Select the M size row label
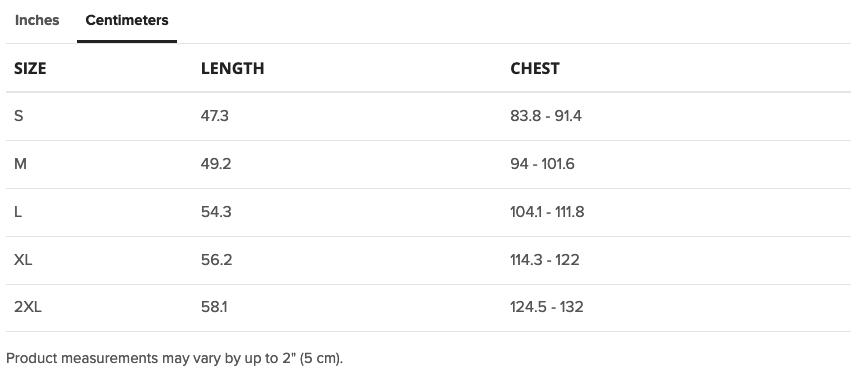The width and height of the screenshot is (862, 378). [20, 164]
